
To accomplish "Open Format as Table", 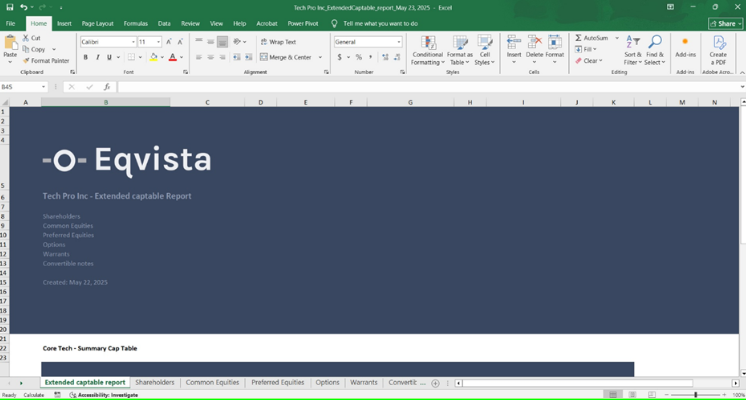I will (x=460, y=50).
